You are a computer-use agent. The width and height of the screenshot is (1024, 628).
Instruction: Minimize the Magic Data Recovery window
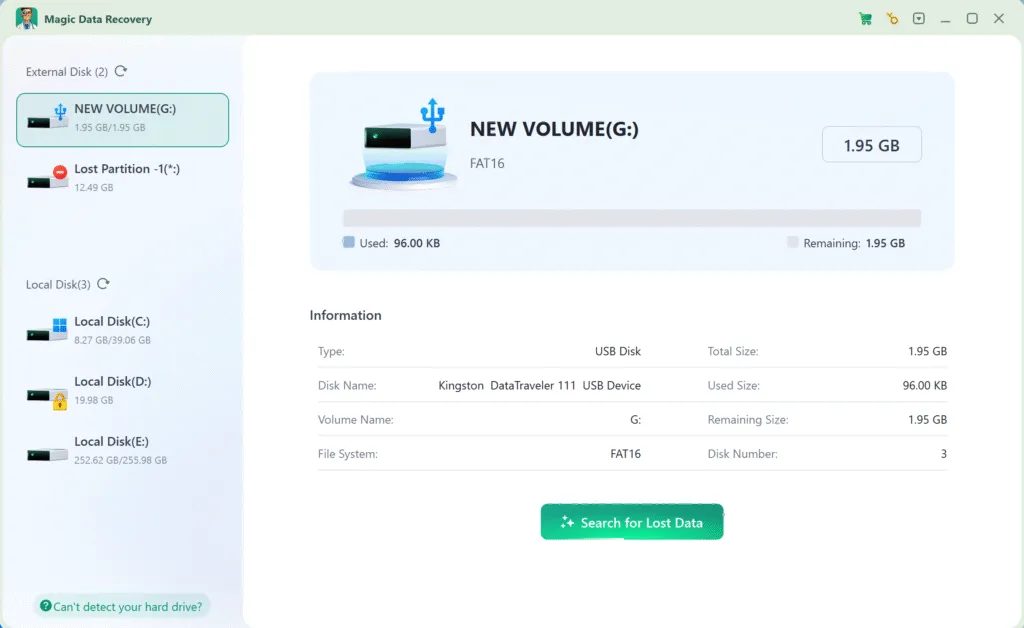pyautogui.click(x=946, y=19)
